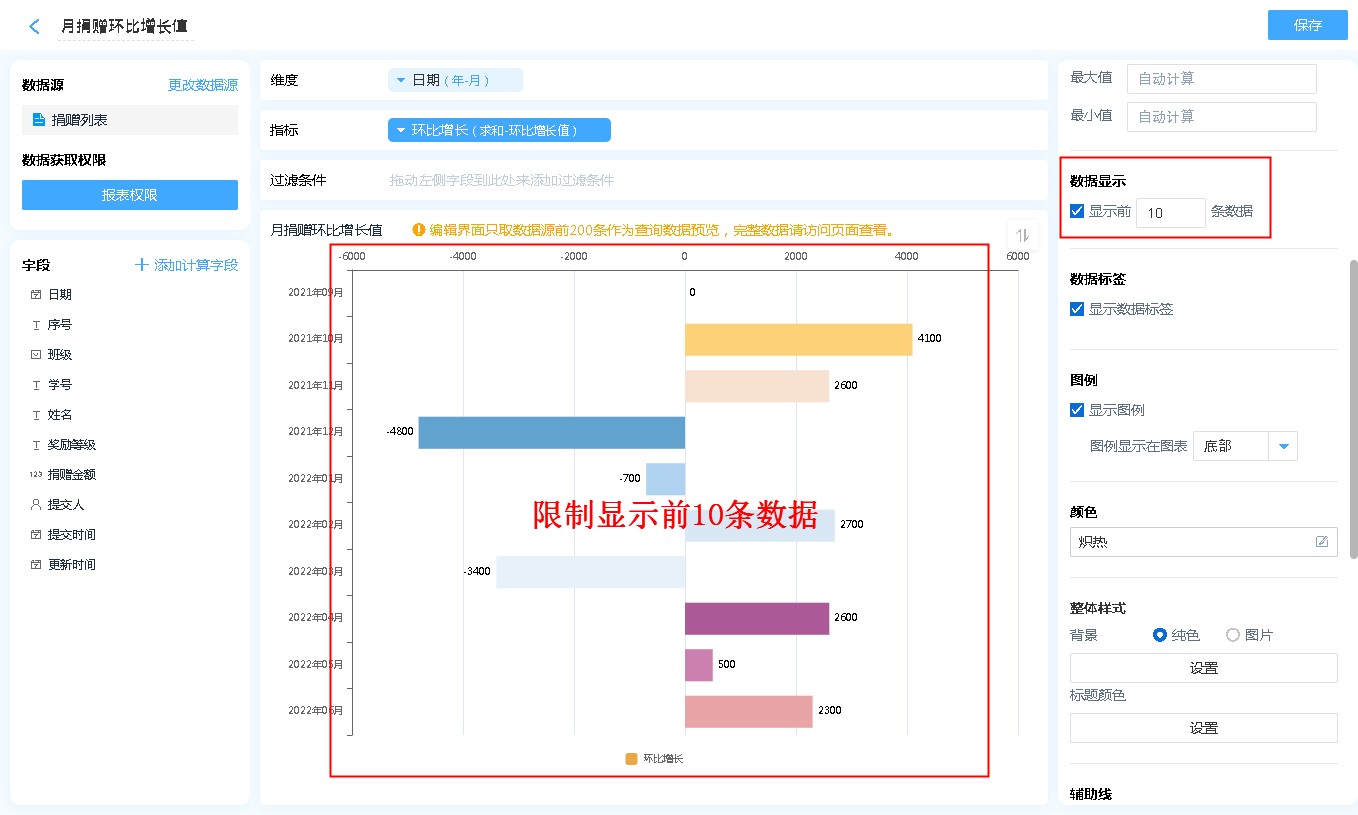This screenshot has height=815, width=1358.
Task: Expand the 环比增长 metric dropdown
Action: click(x=401, y=130)
